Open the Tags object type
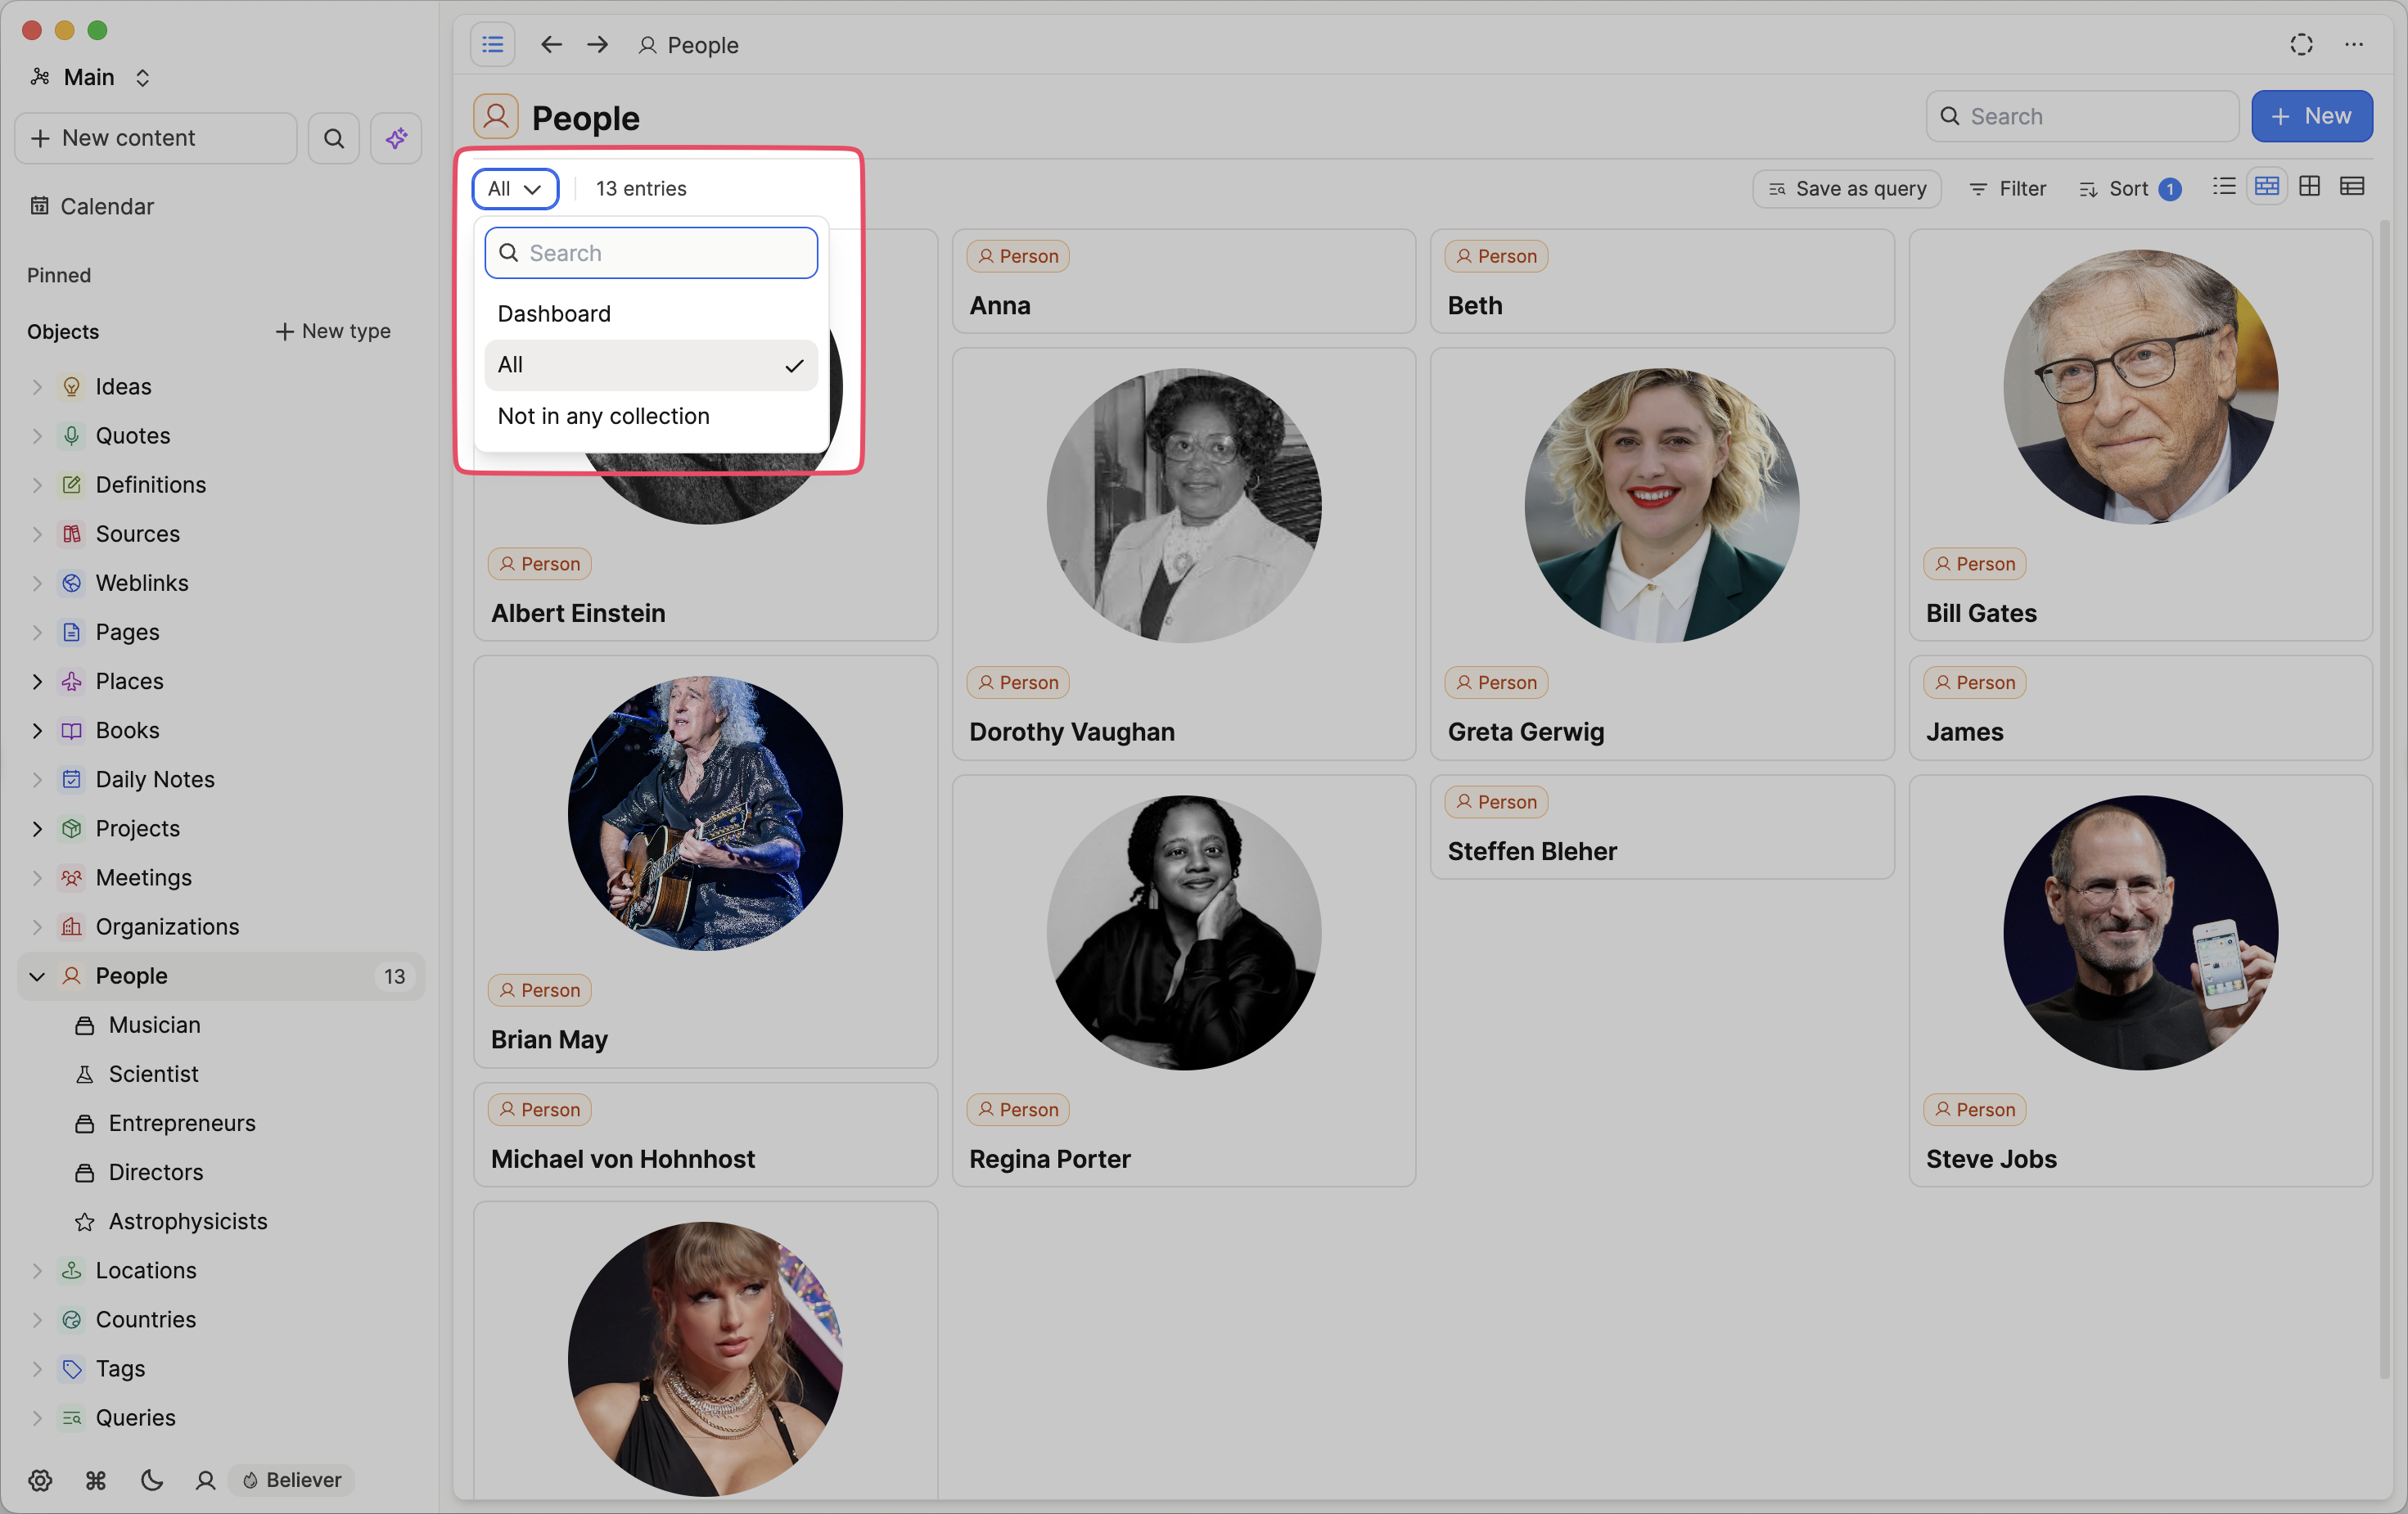This screenshot has height=1514, width=2408. pos(120,1369)
